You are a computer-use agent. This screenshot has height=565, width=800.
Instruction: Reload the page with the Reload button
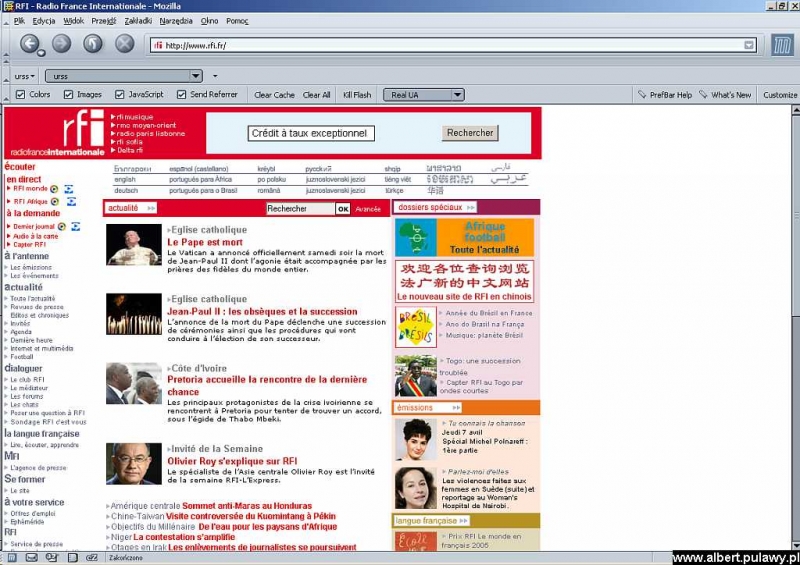point(93,43)
